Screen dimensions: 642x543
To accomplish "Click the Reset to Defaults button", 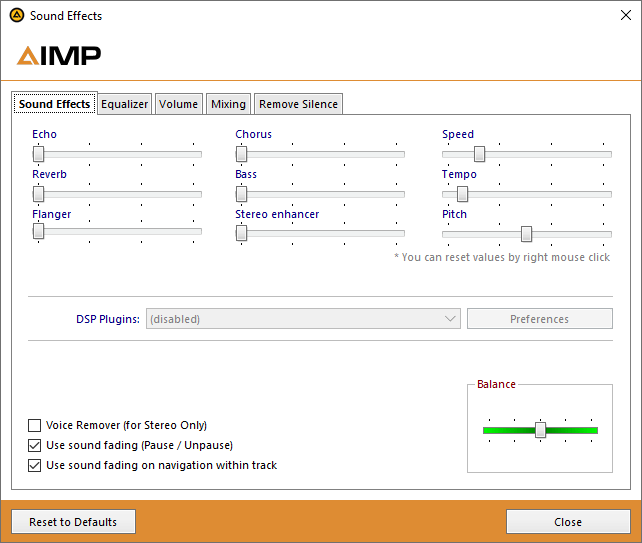I will coord(73,522).
